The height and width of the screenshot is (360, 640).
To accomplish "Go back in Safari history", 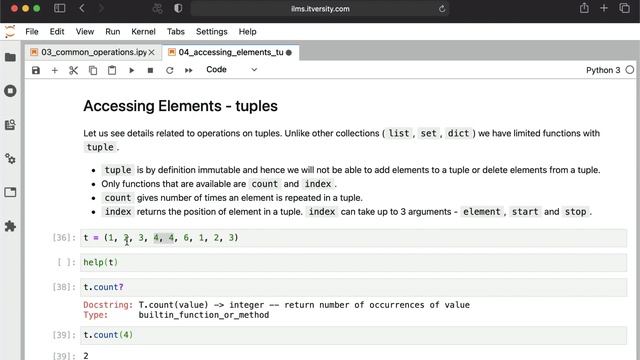I will pyautogui.click(x=82, y=8).
